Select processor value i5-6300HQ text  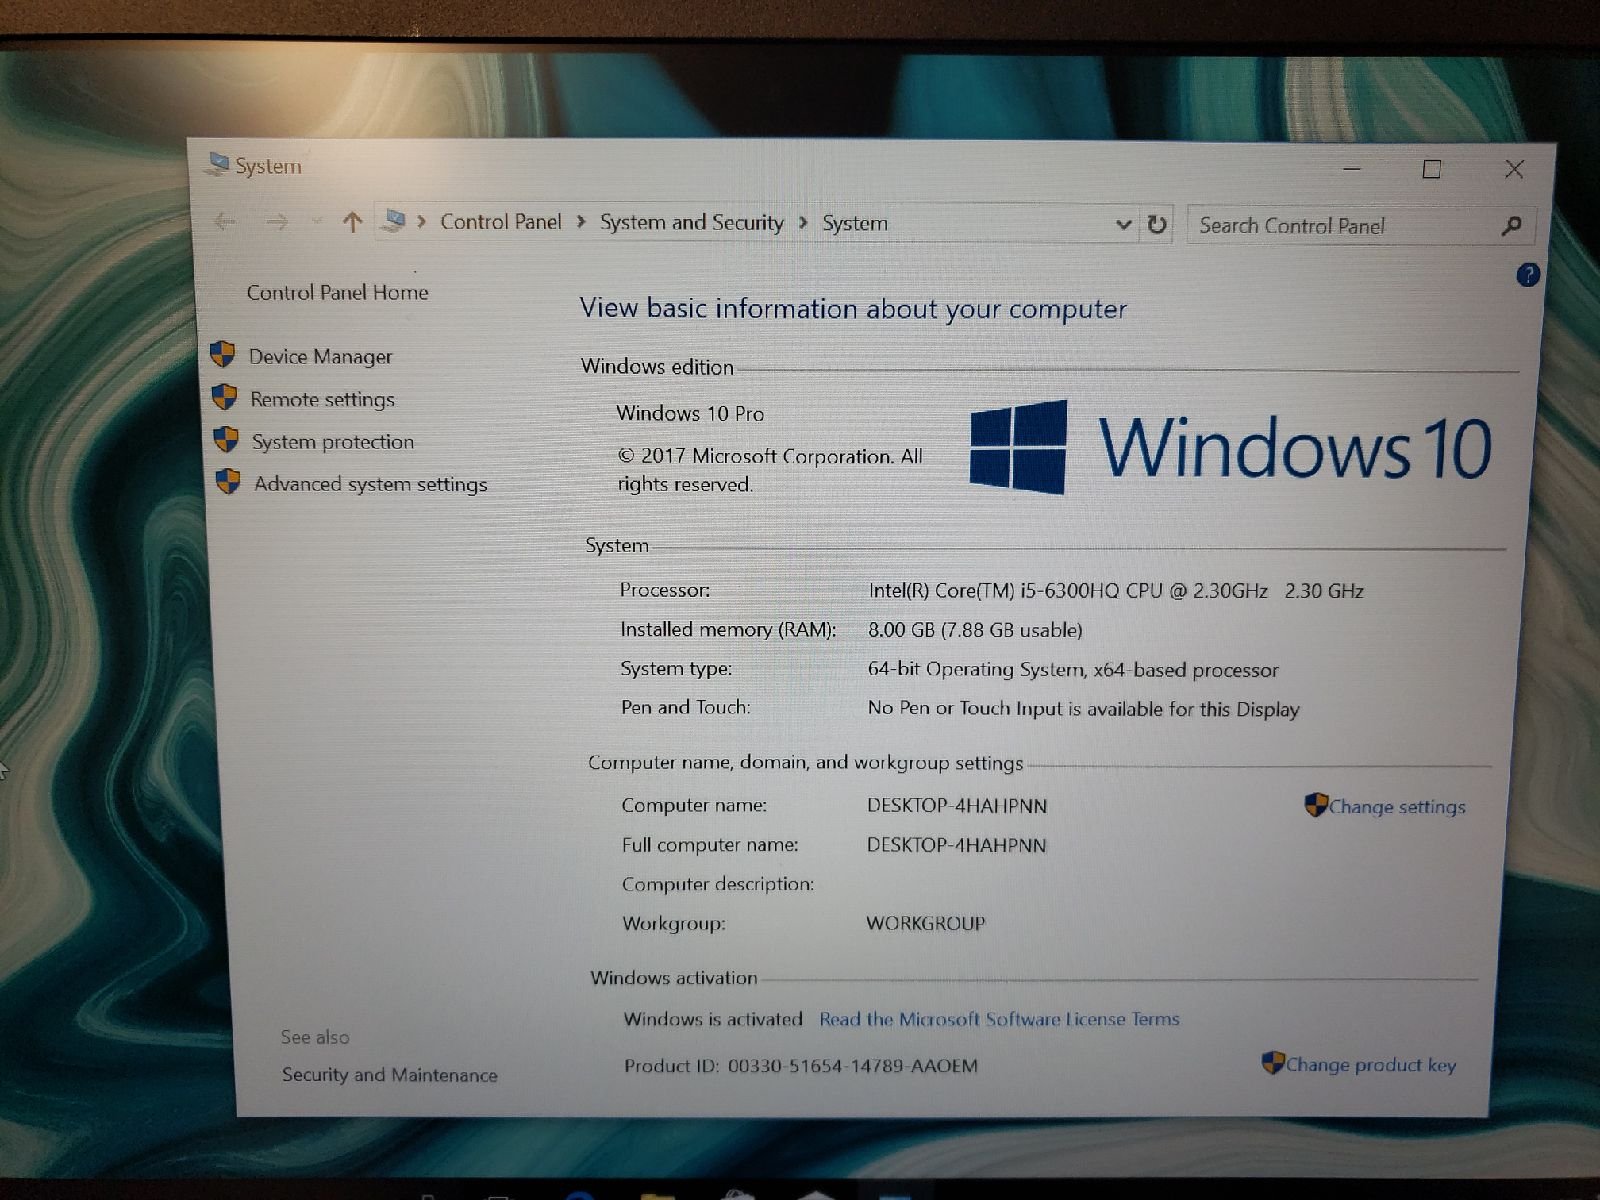tap(1116, 591)
